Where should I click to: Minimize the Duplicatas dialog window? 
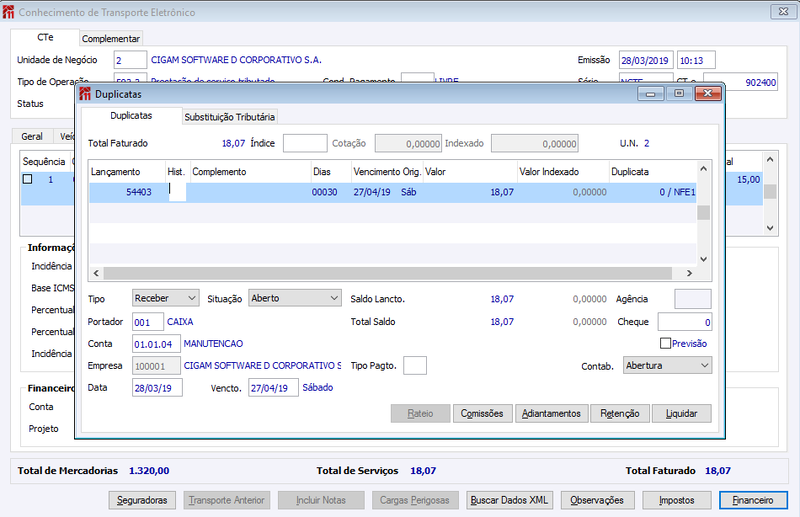point(651,93)
